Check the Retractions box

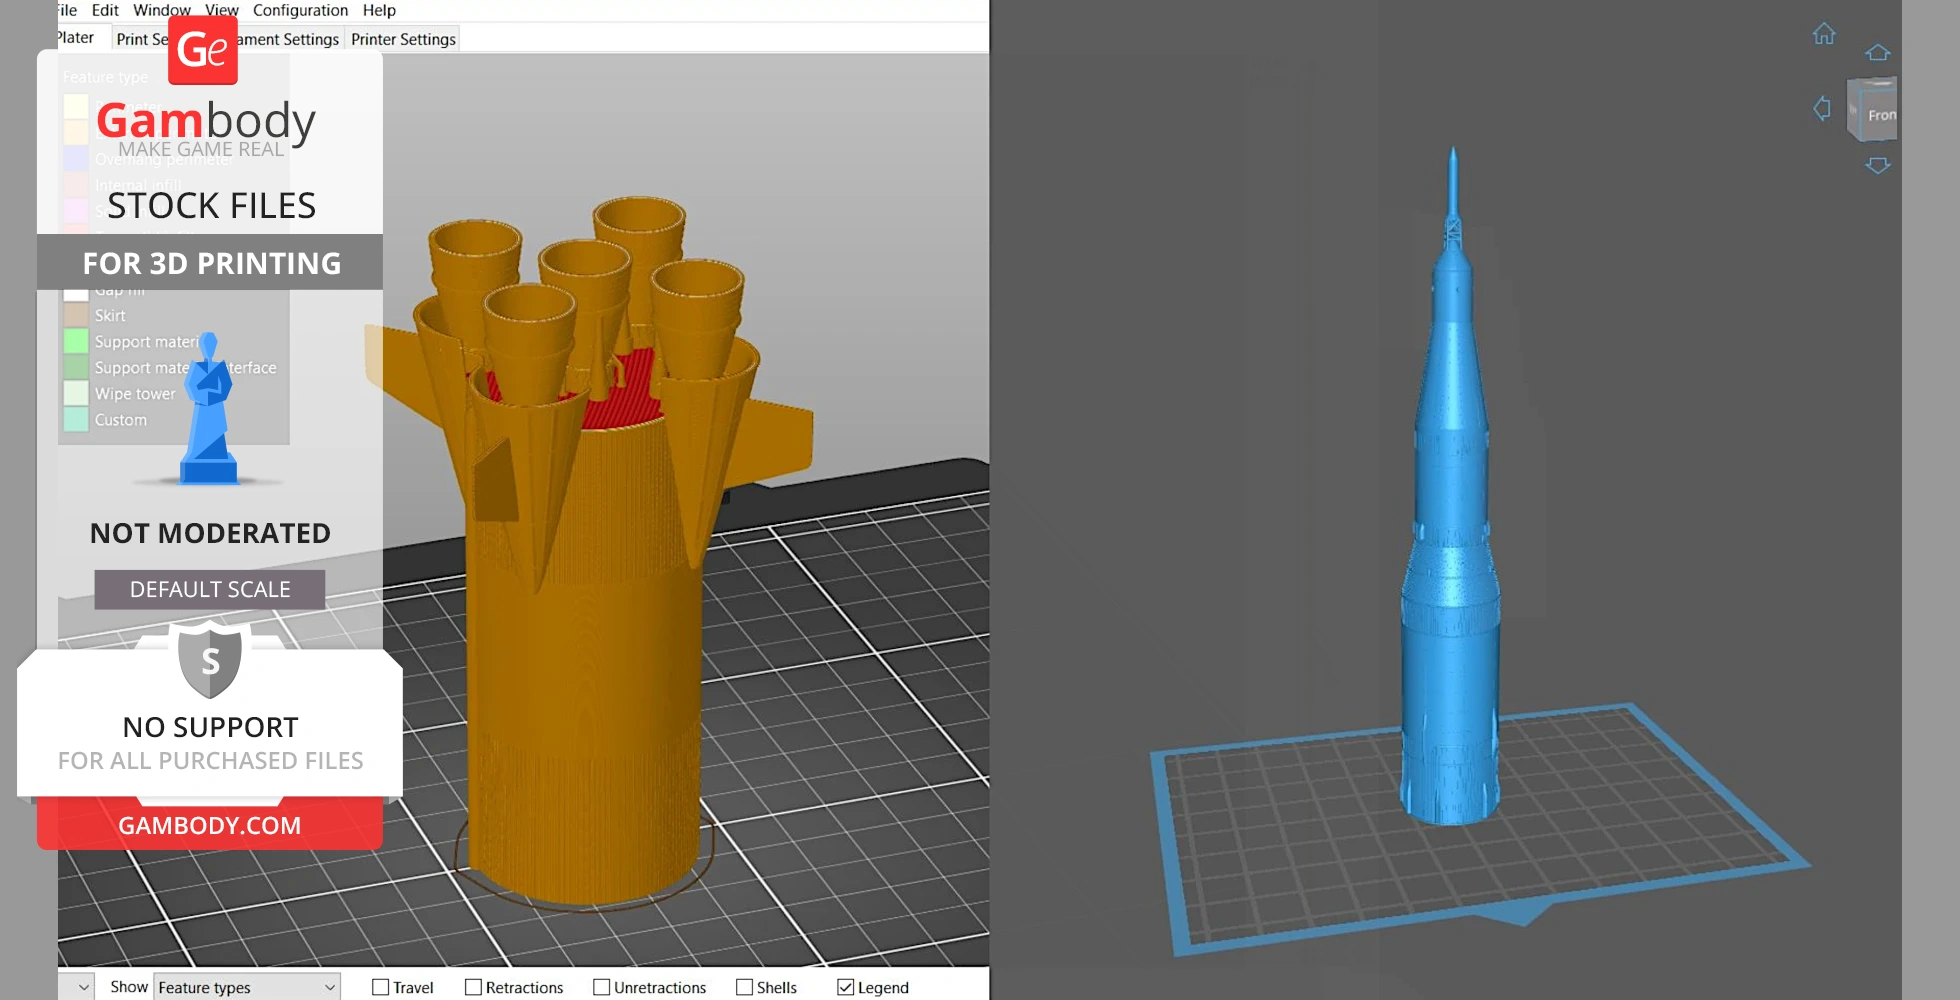point(474,987)
